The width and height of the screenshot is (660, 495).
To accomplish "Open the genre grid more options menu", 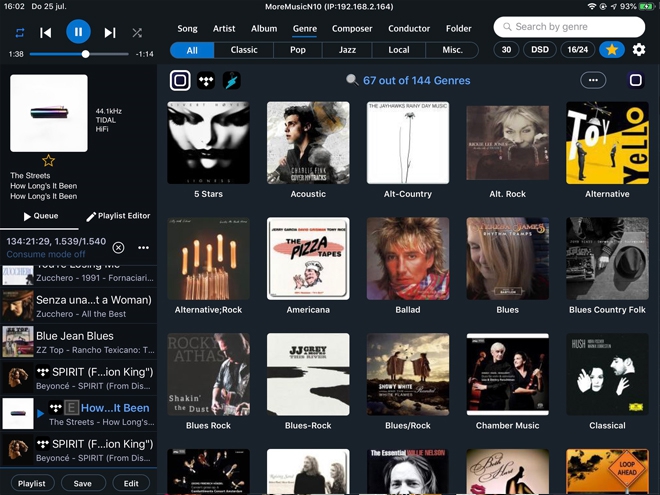I will pyautogui.click(x=593, y=80).
